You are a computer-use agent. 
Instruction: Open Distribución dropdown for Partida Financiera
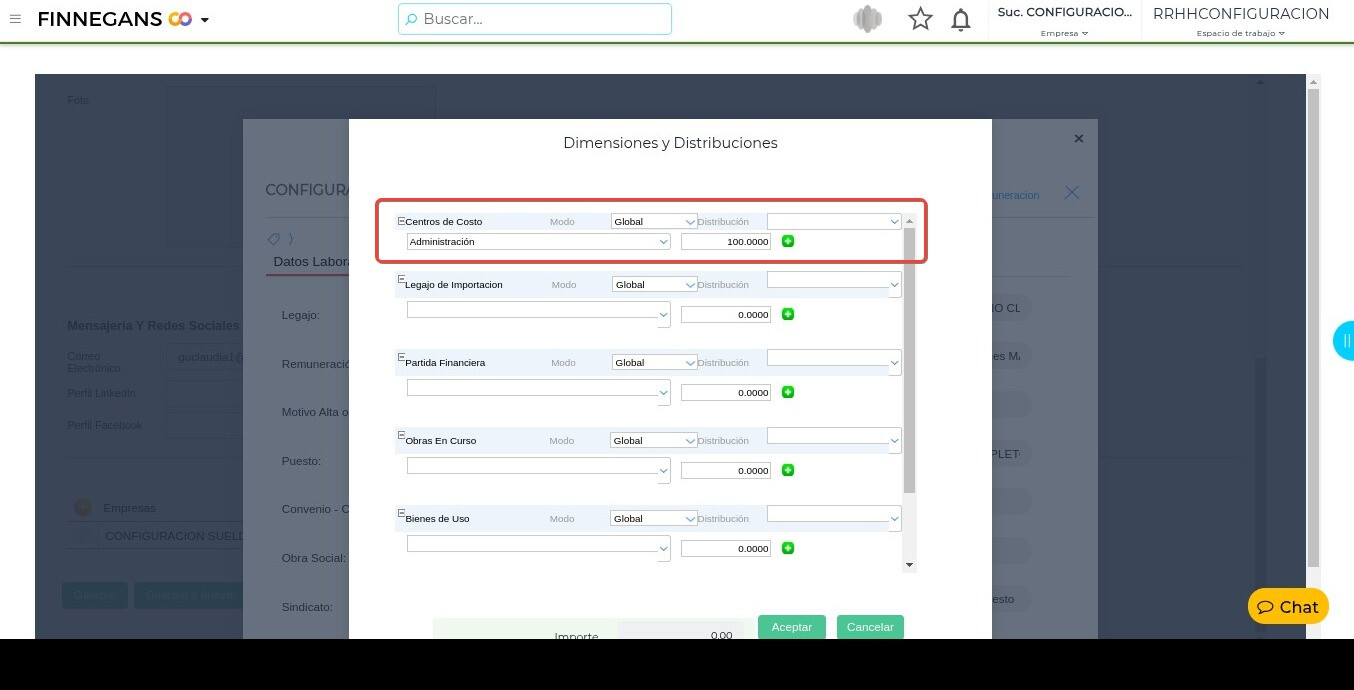834,362
